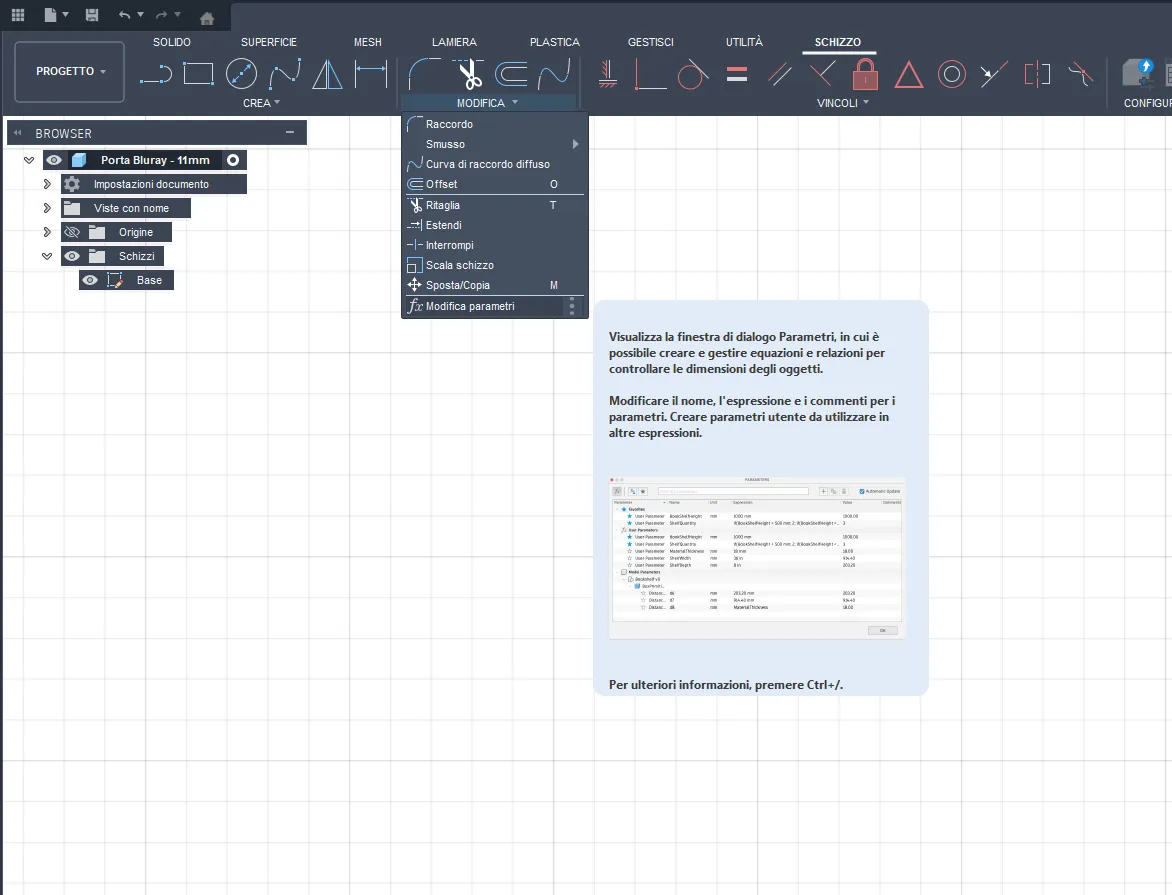Switch to the LAMIERA tab

click(454, 42)
